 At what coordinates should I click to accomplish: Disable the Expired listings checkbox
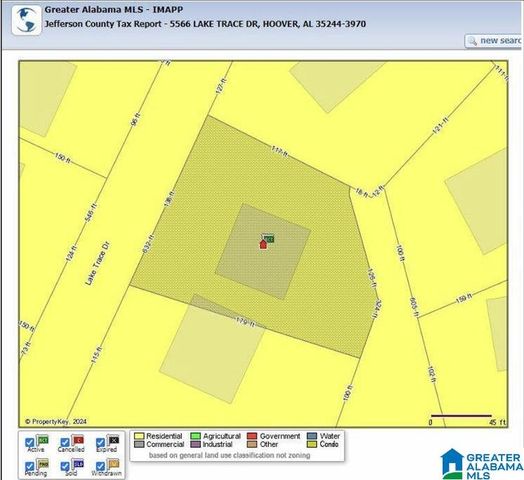100,443
